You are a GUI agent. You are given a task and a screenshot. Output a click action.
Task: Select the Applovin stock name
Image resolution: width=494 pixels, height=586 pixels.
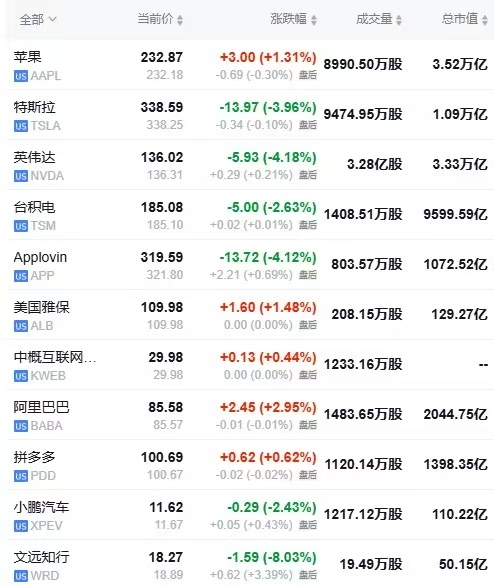click(40, 258)
